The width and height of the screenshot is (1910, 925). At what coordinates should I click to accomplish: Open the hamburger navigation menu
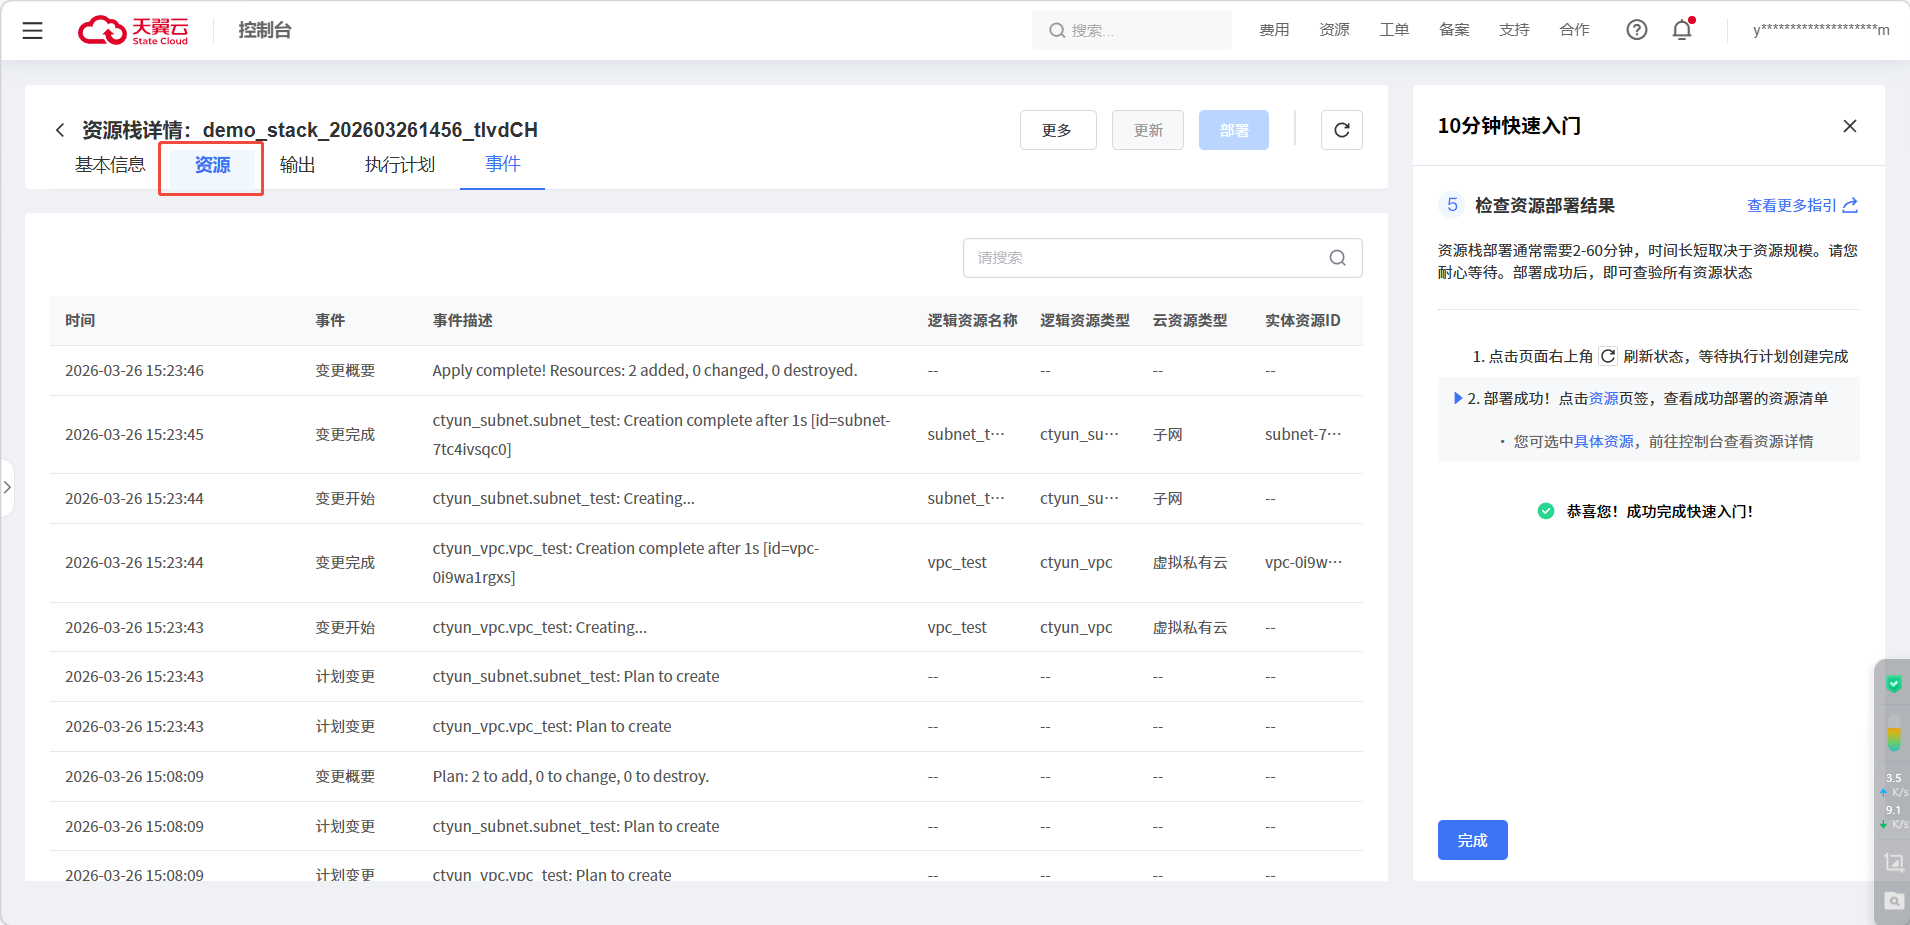click(x=32, y=30)
